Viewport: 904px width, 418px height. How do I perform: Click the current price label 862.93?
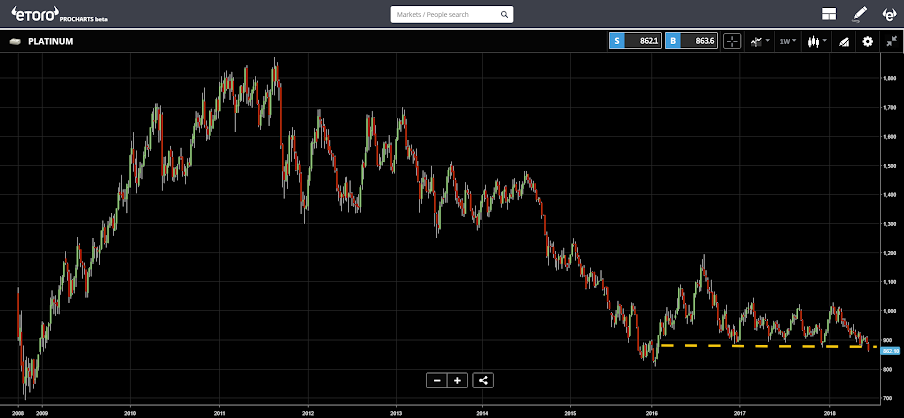click(x=891, y=351)
